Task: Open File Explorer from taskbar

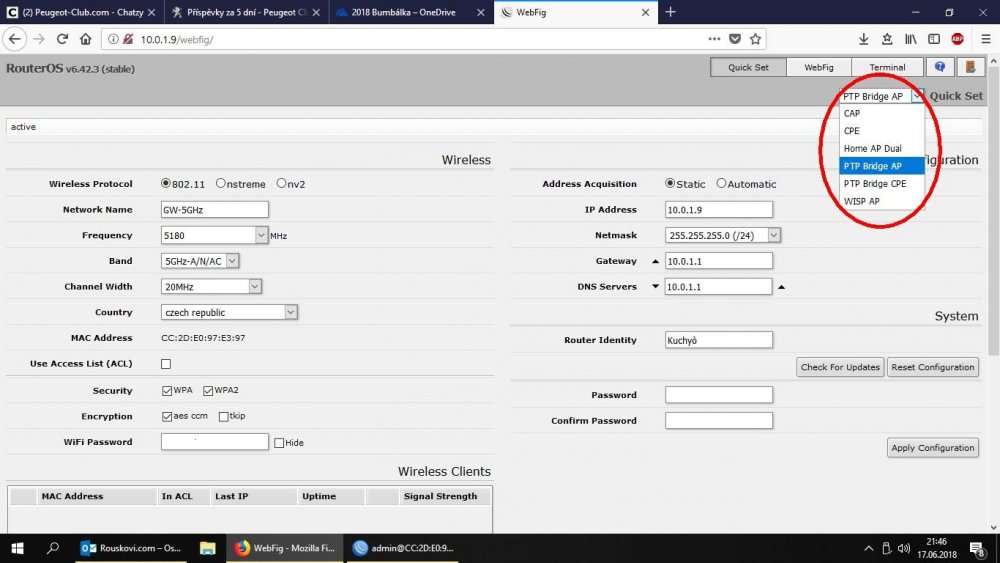Action: [x=207, y=548]
